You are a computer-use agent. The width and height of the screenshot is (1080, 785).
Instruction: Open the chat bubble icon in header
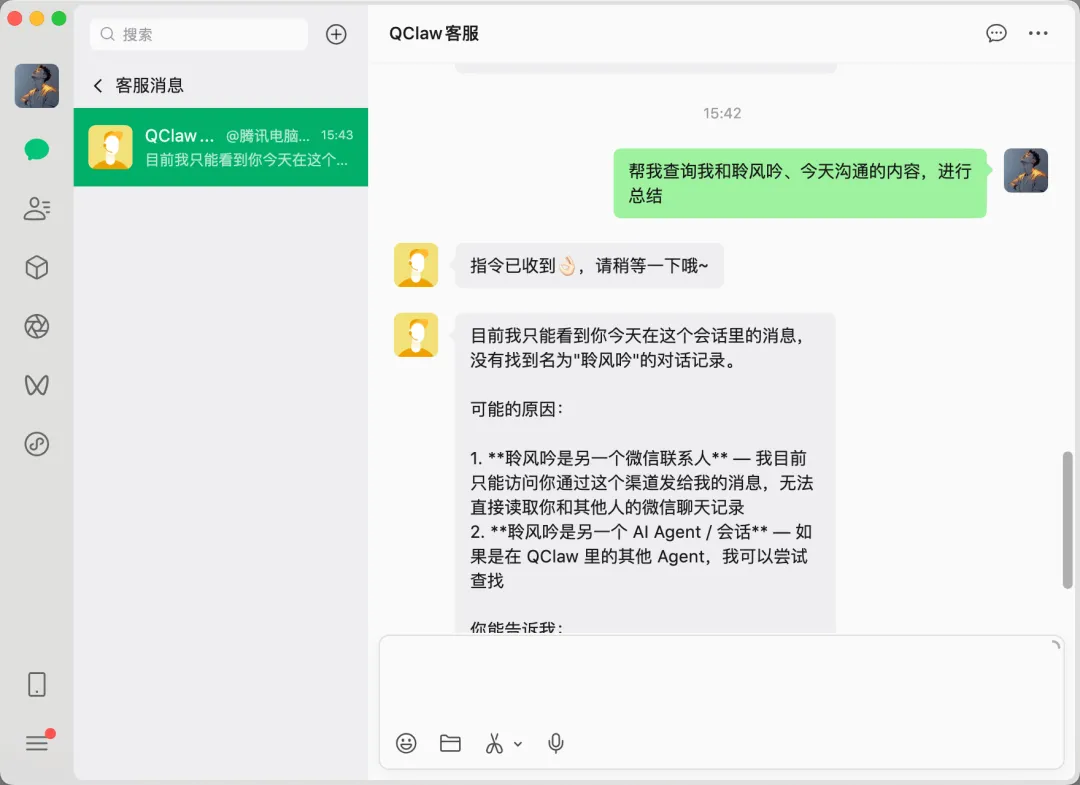pyautogui.click(x=996, y=33)
